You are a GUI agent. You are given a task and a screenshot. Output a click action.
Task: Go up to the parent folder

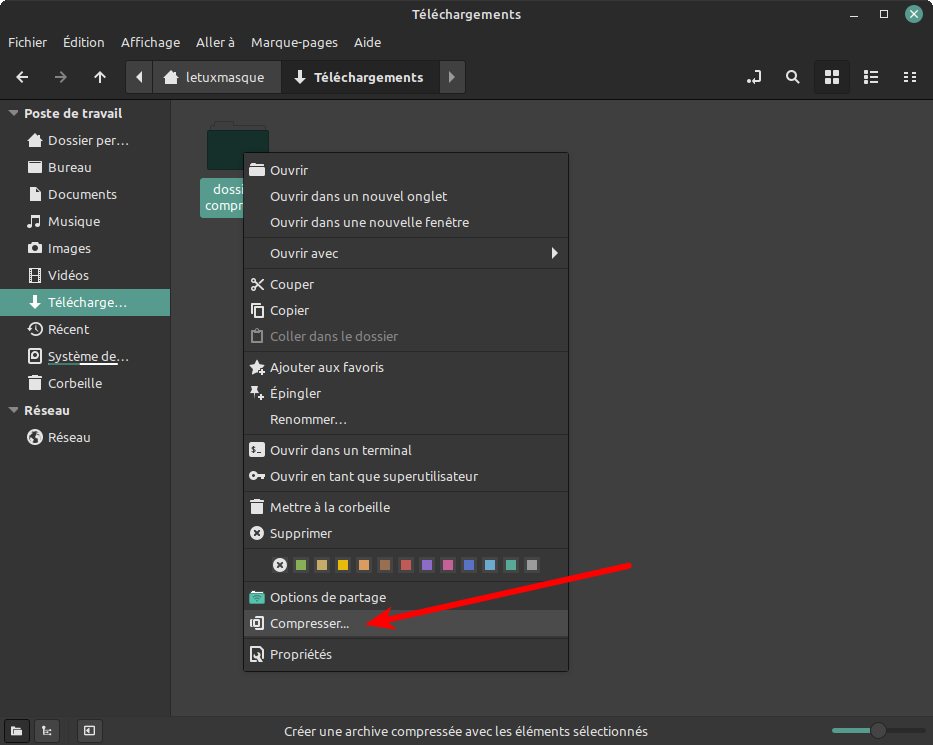click(100, 77)
